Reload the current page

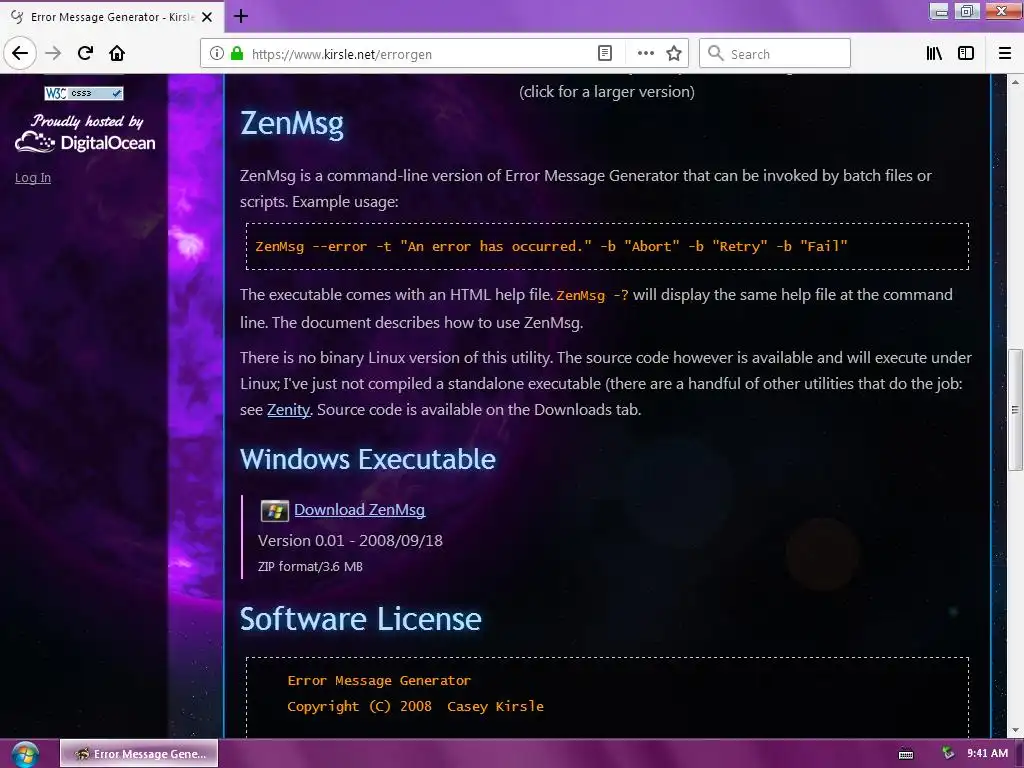pos(86,53)
